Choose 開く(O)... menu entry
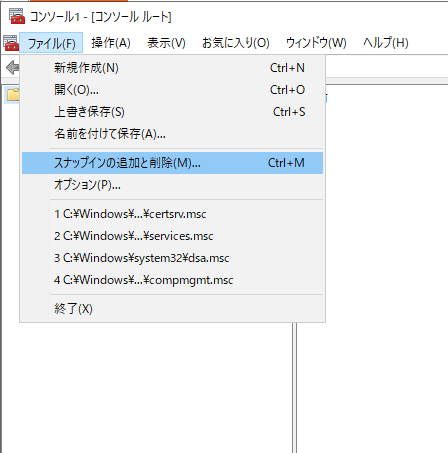This screenshot has width=448, height=453. click(172, 90)
